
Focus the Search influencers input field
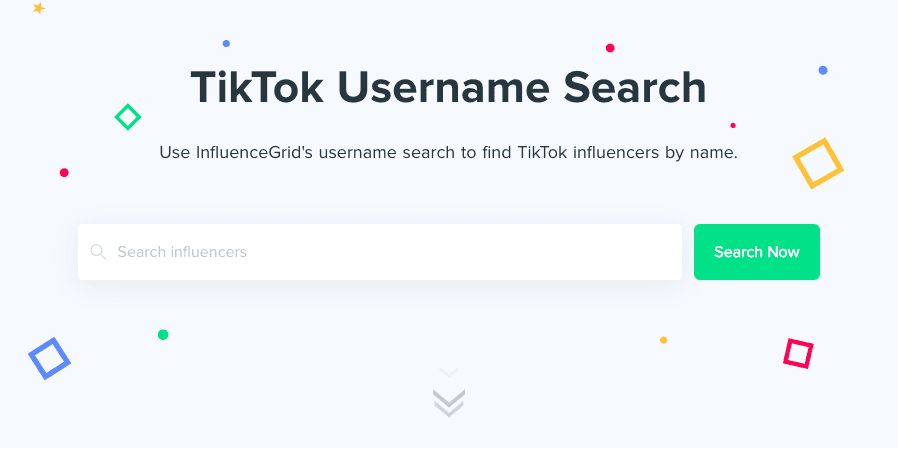point(390,252)
